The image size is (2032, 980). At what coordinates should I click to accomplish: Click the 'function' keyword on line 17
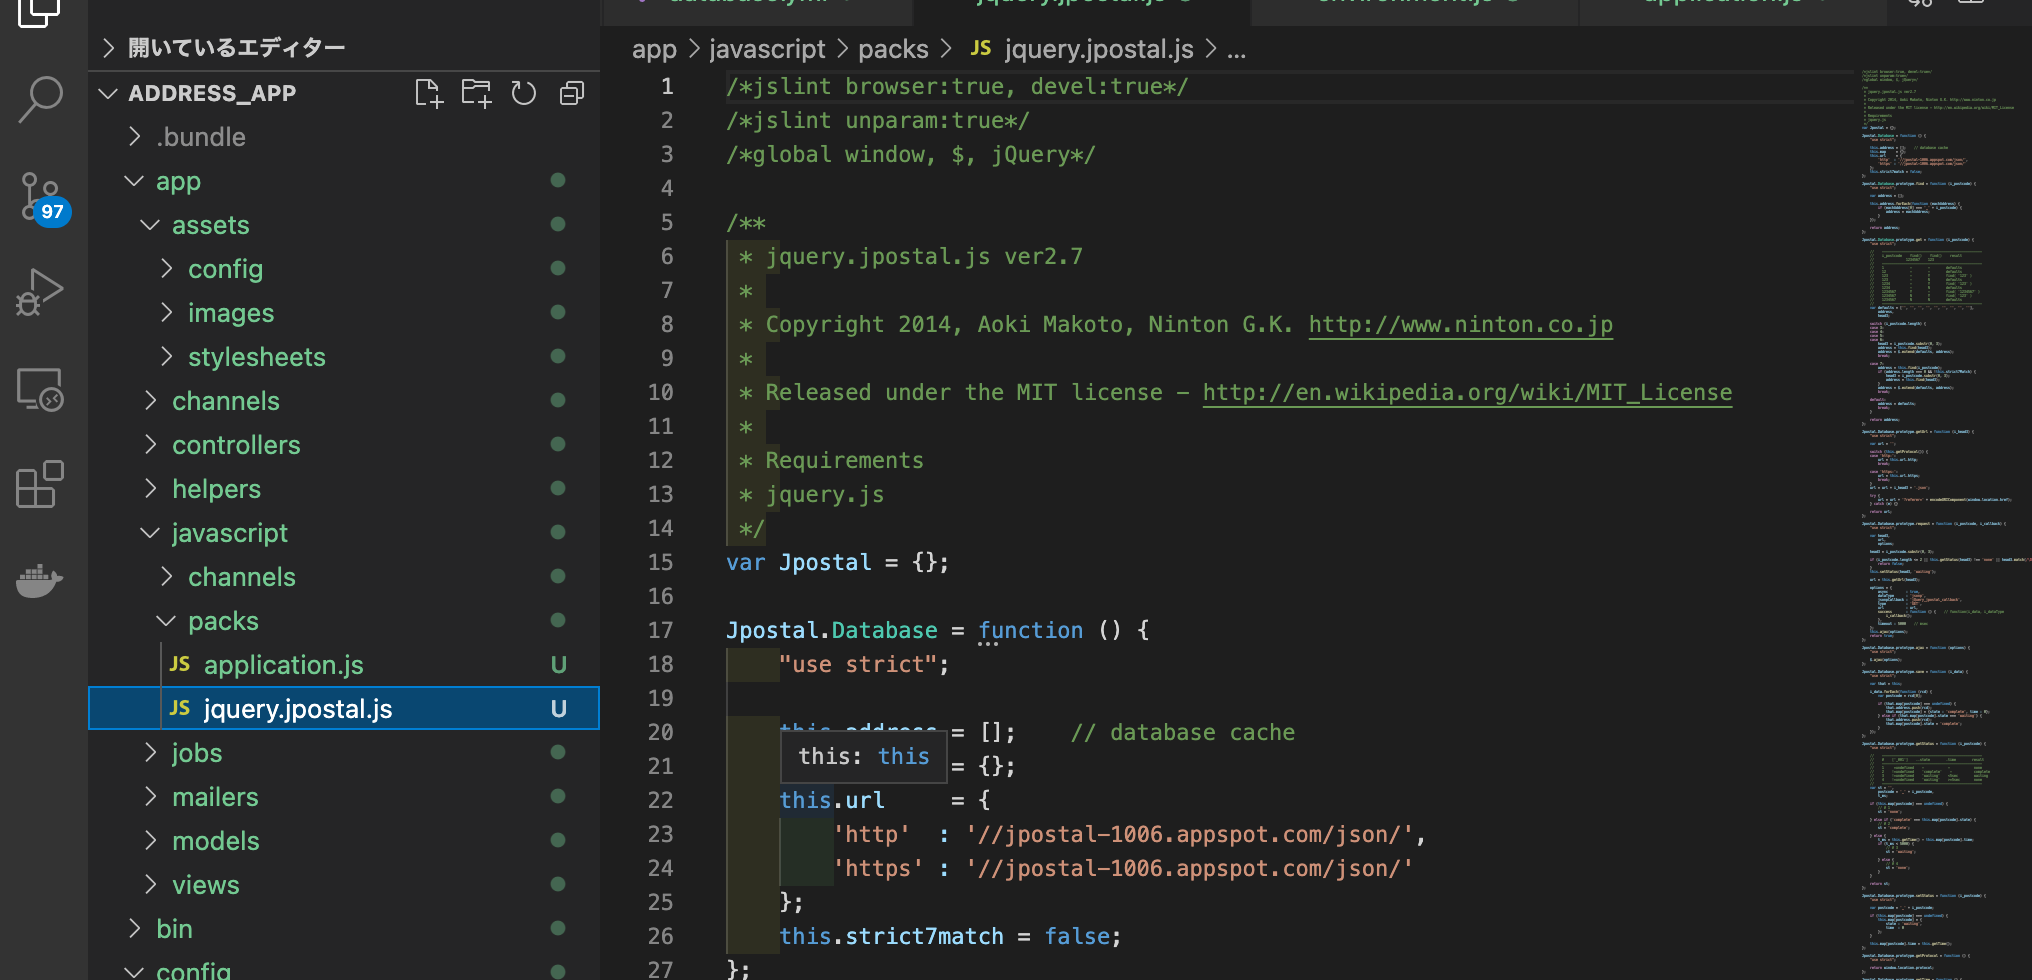pos(1030,631)
